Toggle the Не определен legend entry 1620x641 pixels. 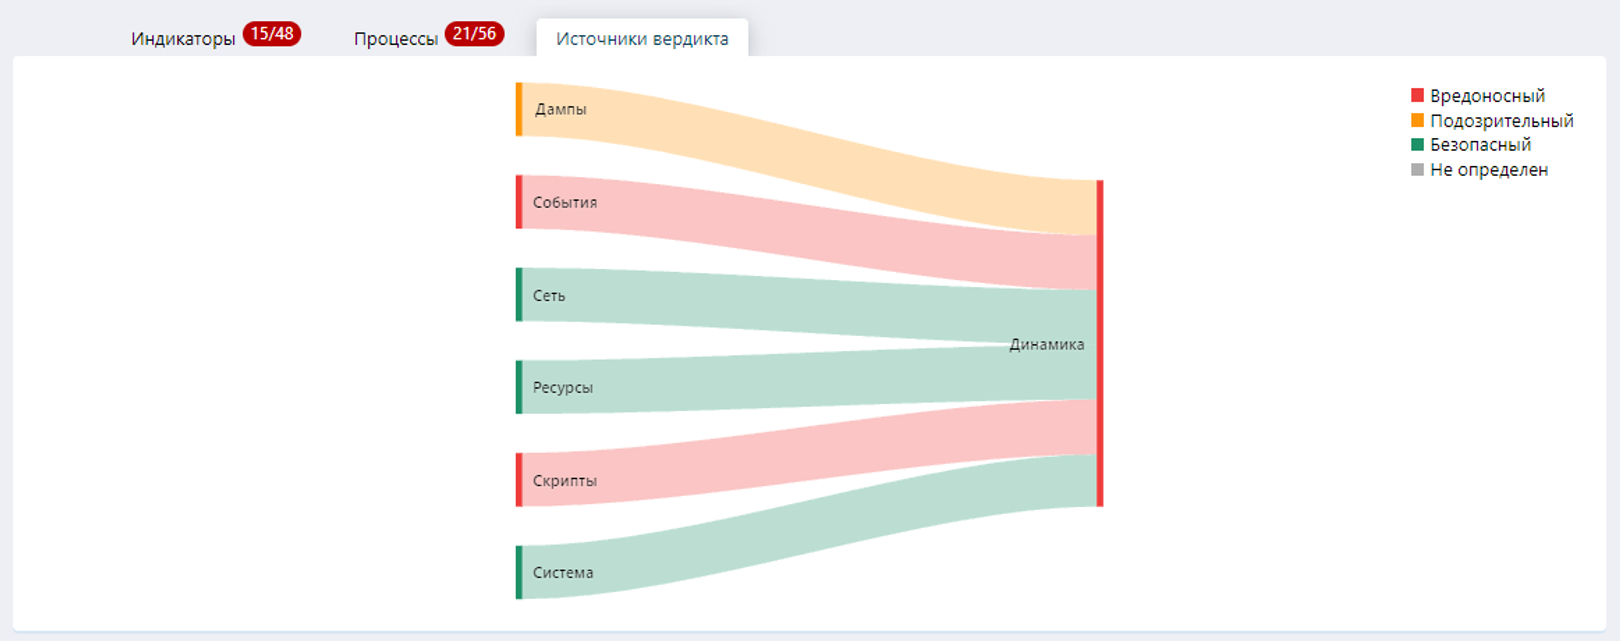1488,170
